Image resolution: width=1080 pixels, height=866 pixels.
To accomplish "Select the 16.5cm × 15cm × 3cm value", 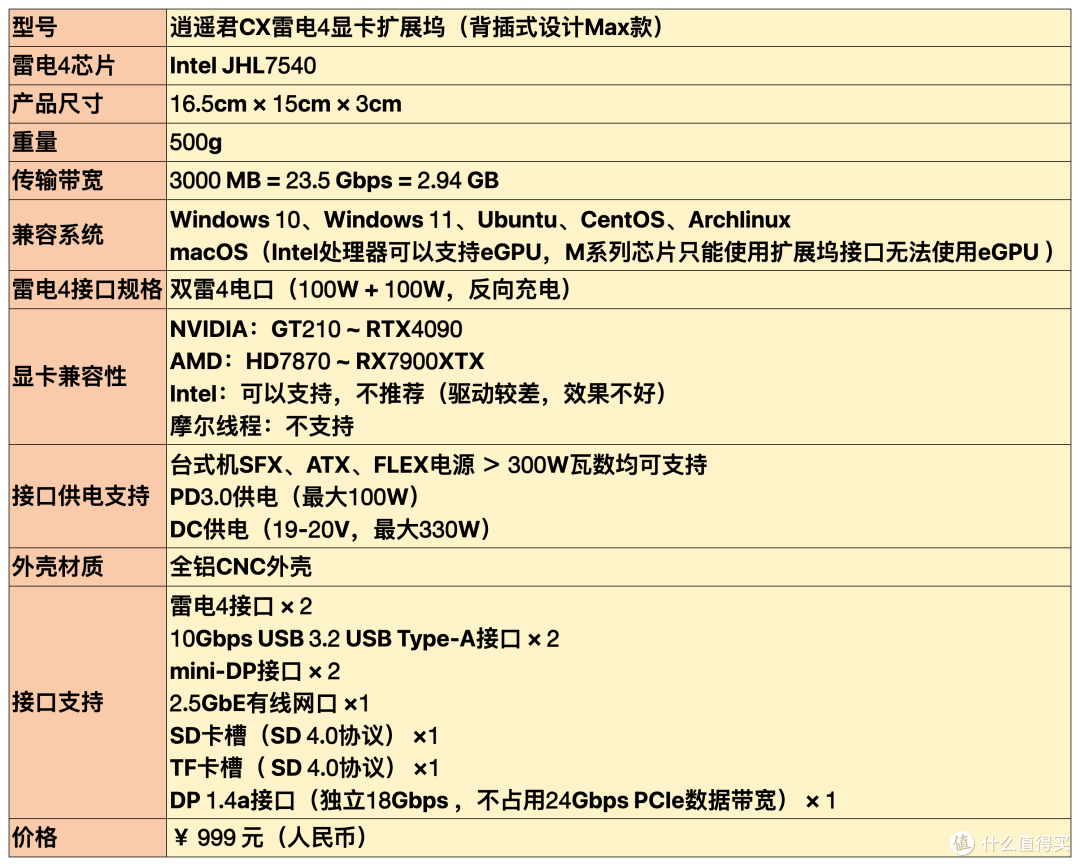I will point(286,104).
